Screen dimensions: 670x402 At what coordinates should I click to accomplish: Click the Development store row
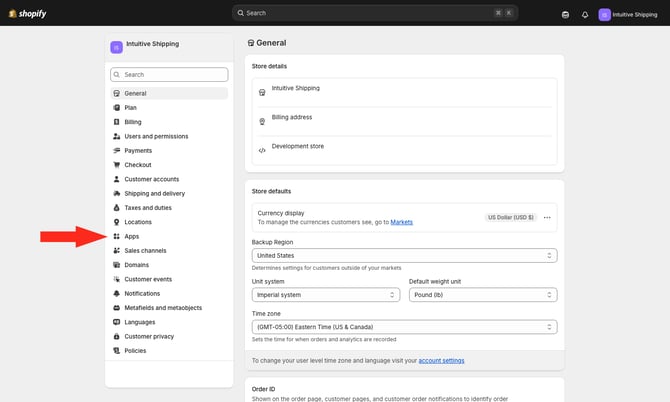(404, 150)
